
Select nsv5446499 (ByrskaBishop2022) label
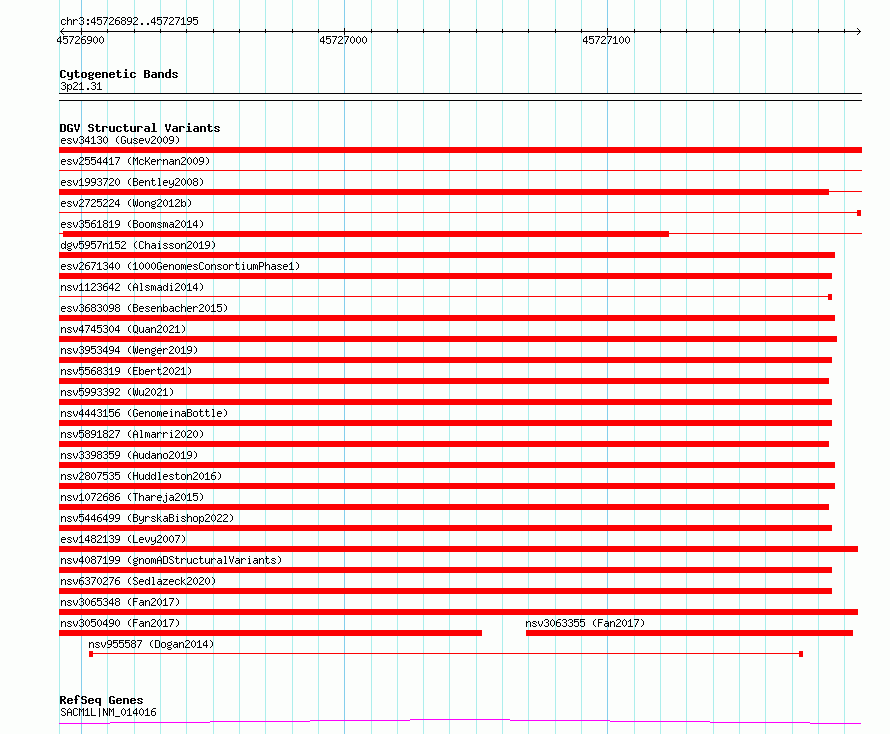coord(147,518)
